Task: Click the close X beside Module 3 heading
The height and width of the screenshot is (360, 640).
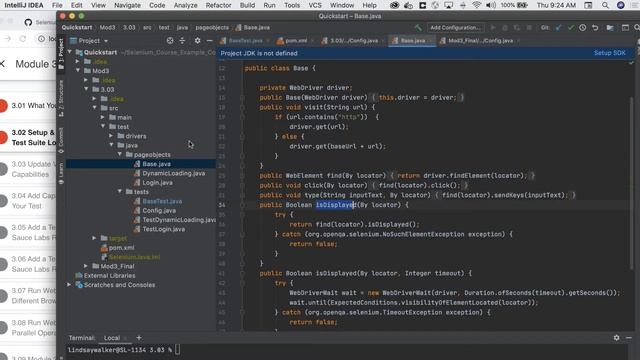Action: coord(2,64)
